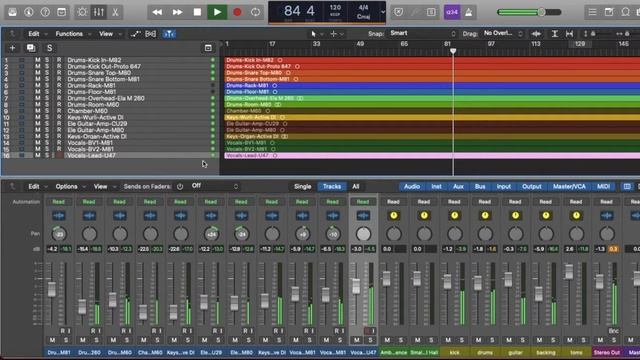
Task: Open the Tracks area Functions menu
Action: click(69, 34)
